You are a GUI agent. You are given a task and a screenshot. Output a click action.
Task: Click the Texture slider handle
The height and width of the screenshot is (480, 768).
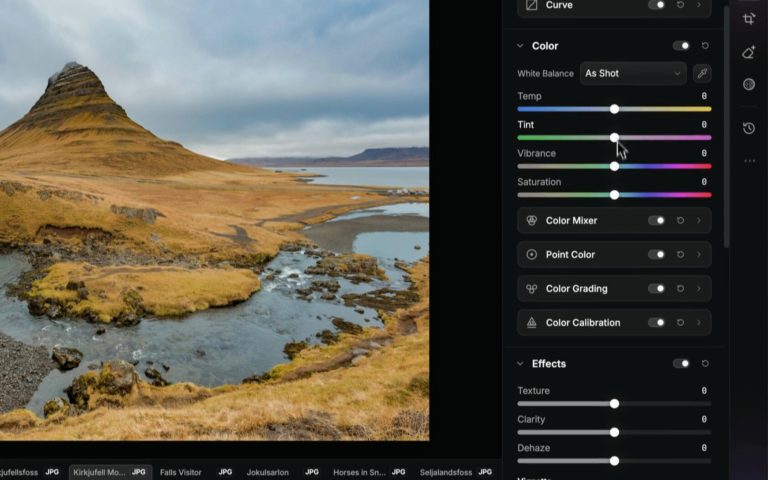[614, 404]
